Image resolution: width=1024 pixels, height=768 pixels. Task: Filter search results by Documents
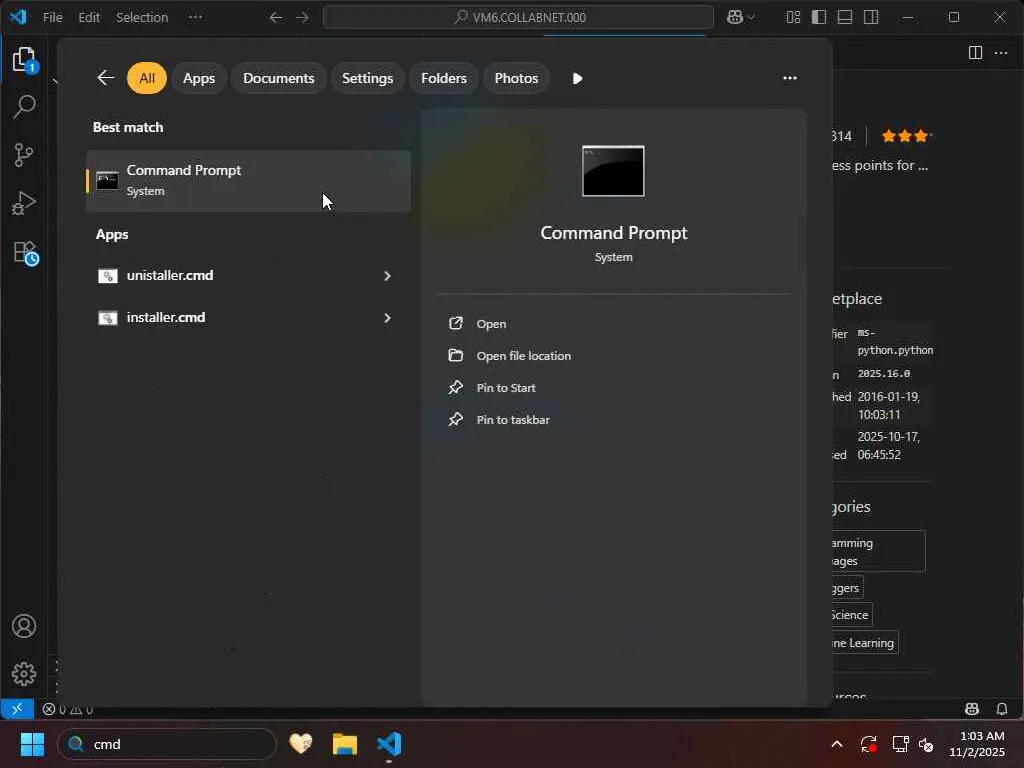pos(279,78)
